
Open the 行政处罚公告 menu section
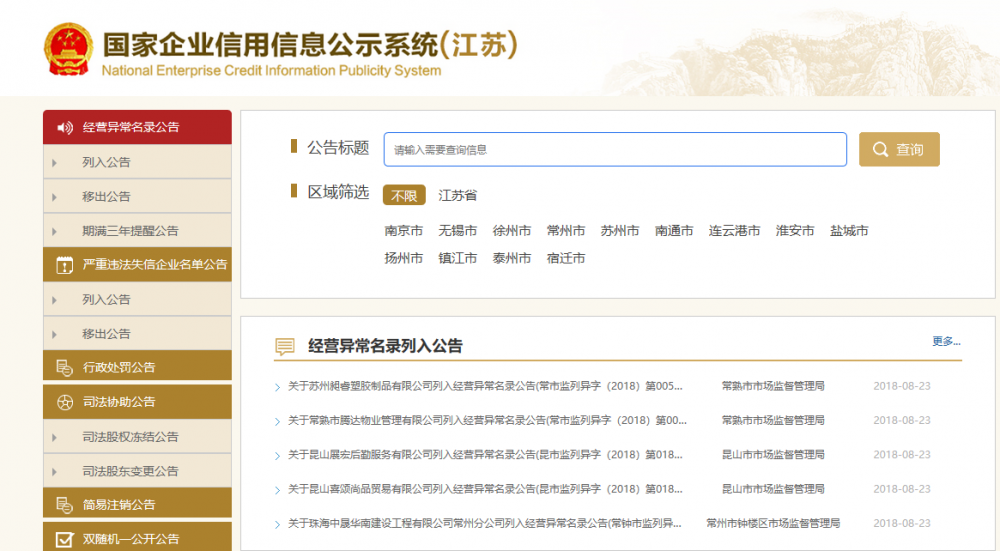[119, 368]
